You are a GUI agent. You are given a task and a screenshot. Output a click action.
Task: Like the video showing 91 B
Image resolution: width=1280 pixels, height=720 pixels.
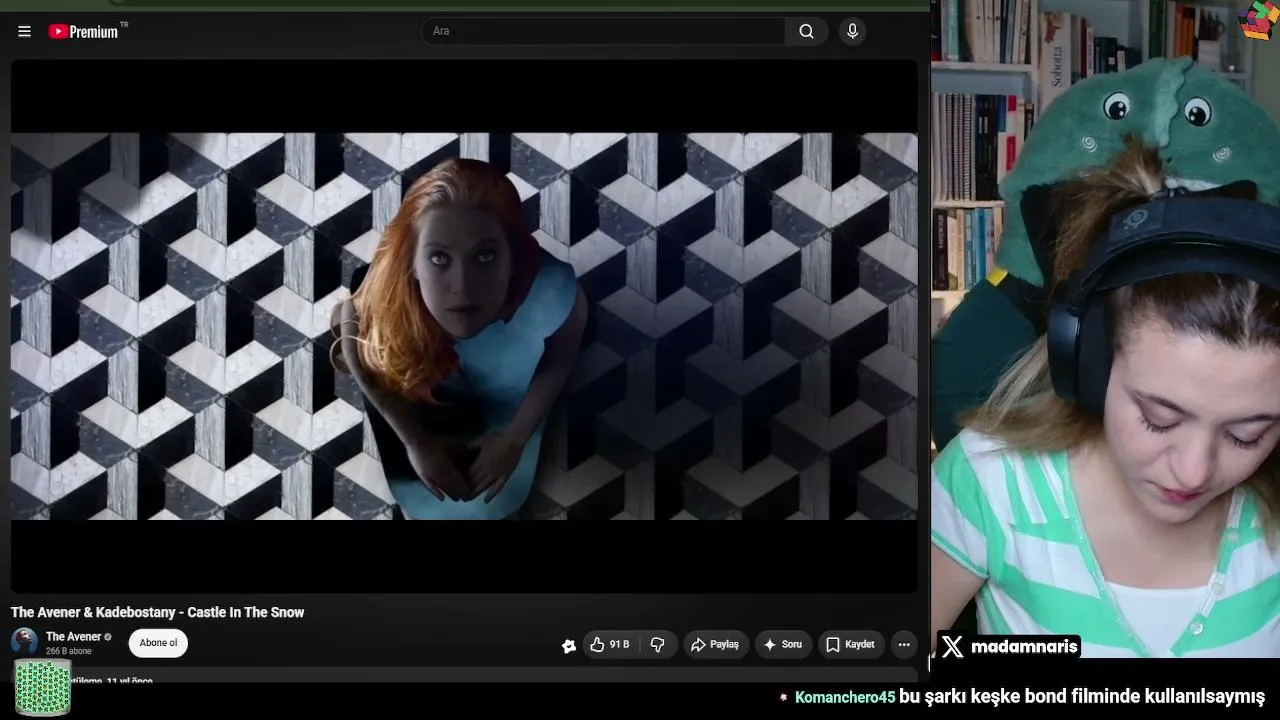pos(610,645)
